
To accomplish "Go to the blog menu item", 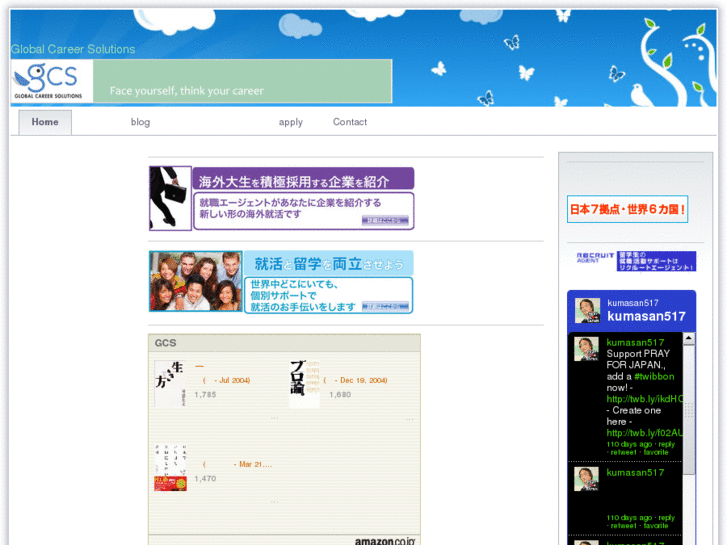I will click(x=140, y=122).
